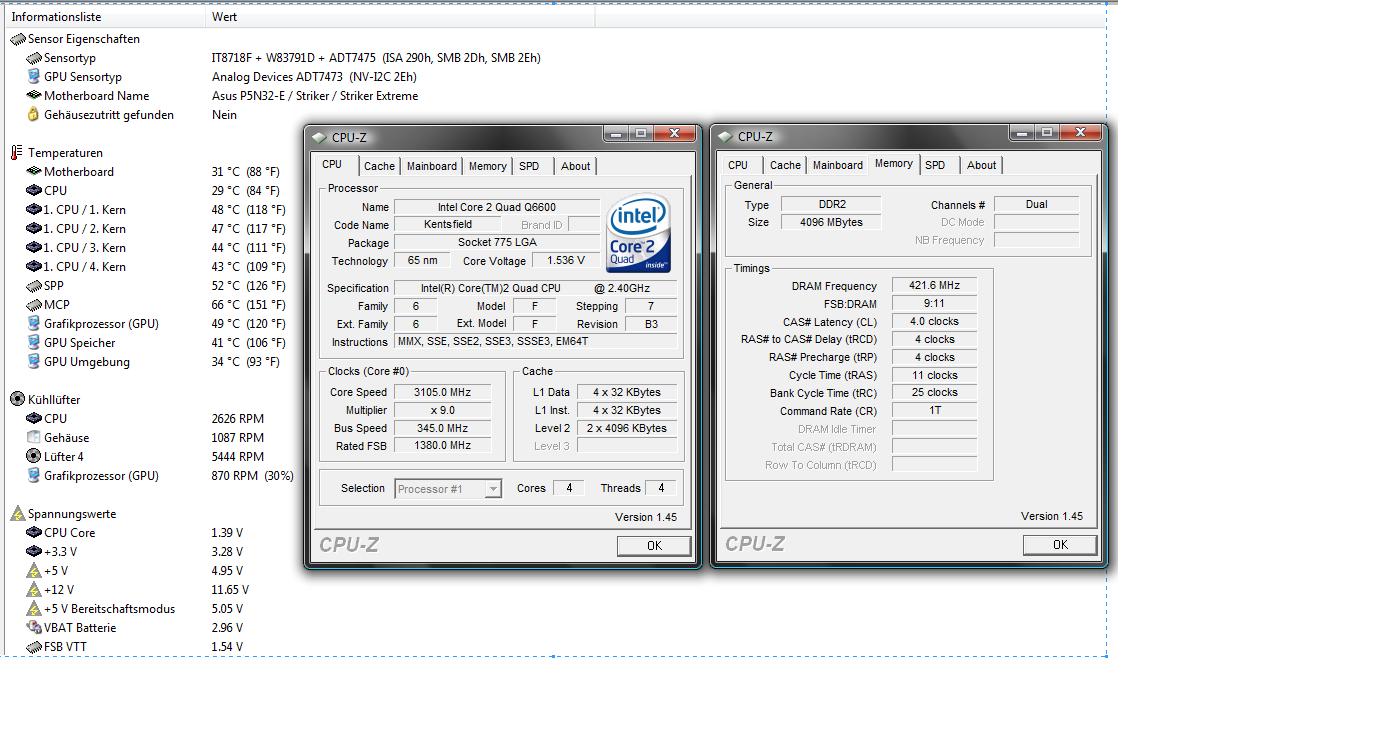
Task: Click the Intel Core 2 Quad logo
Action: [638, 233]
